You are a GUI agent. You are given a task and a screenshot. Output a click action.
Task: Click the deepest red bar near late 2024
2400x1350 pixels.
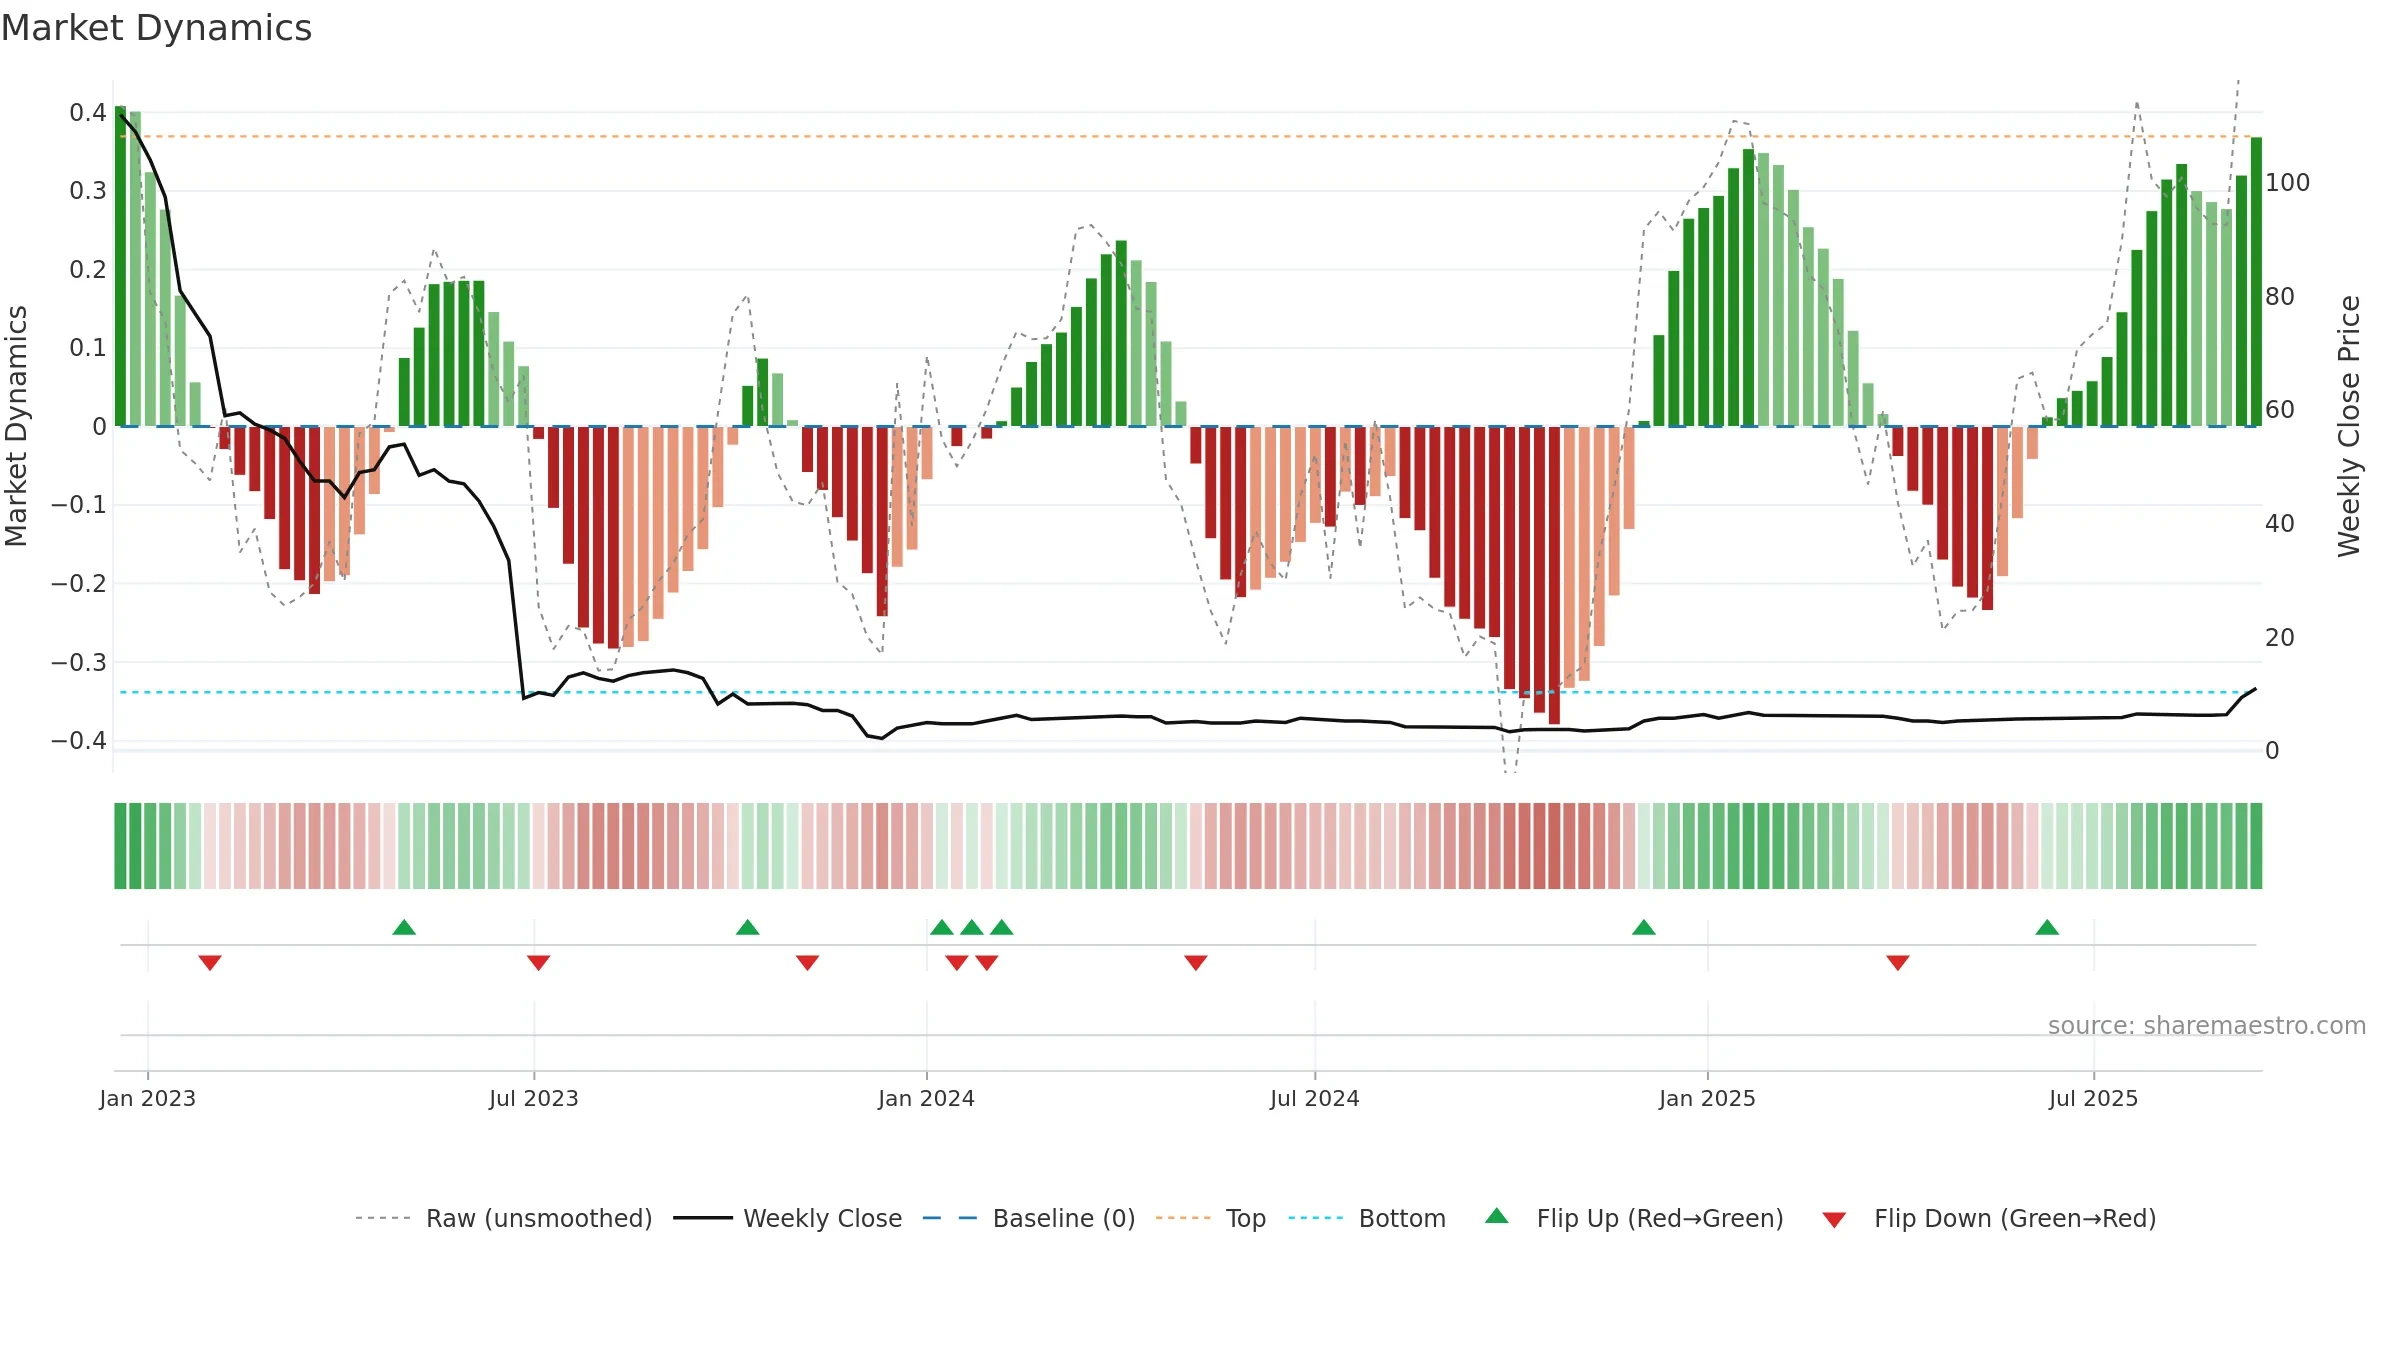[1554, 575]
